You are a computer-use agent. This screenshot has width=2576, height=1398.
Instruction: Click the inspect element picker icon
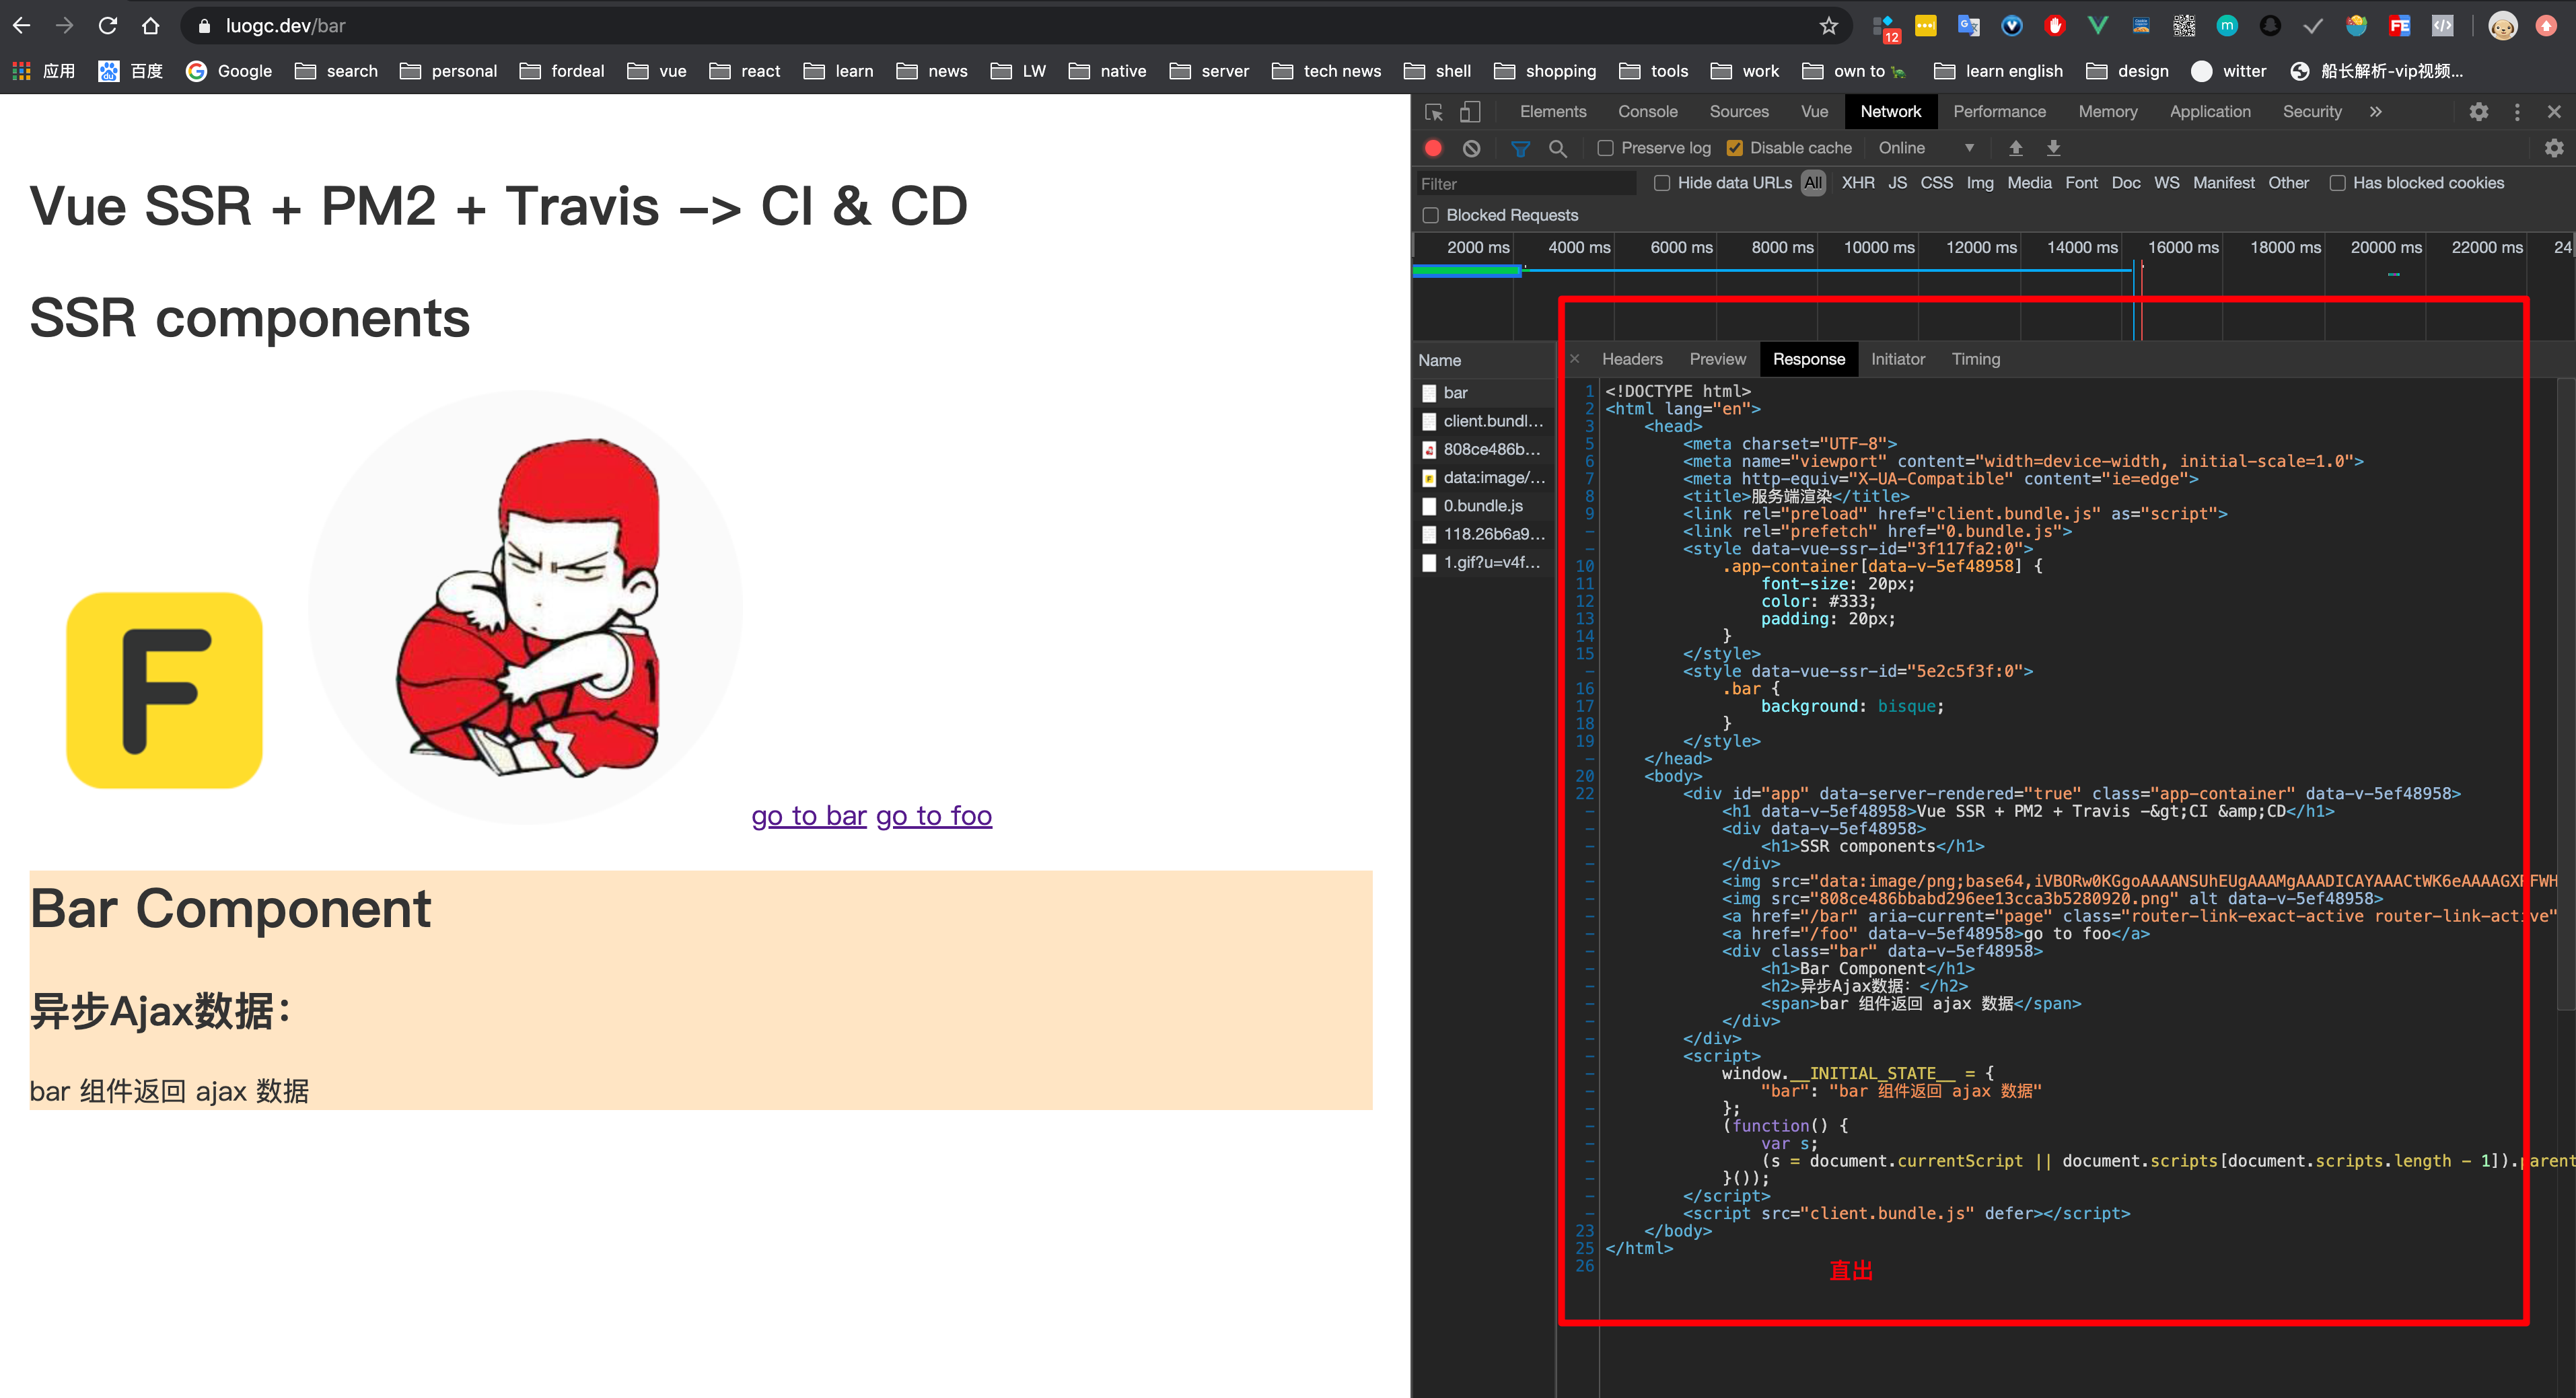pyautogui.click(x=1434, y=112)
